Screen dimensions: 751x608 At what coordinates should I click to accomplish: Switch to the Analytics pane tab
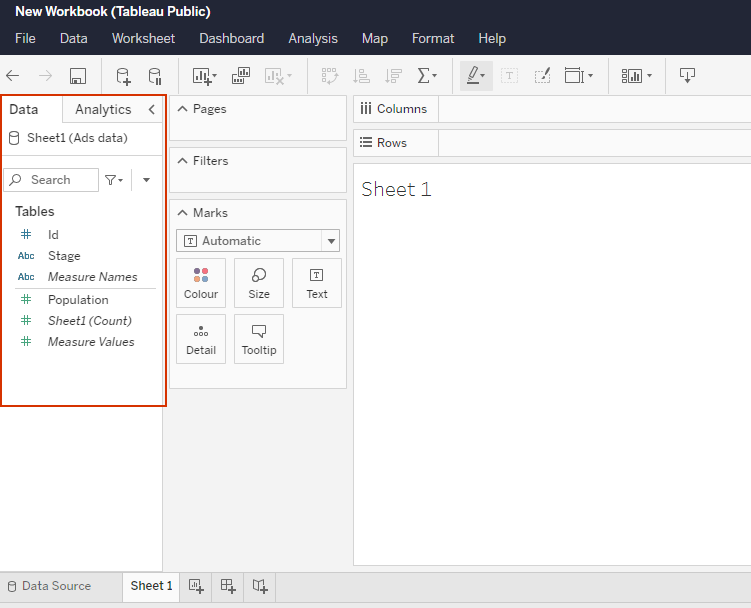coord(103,110)
